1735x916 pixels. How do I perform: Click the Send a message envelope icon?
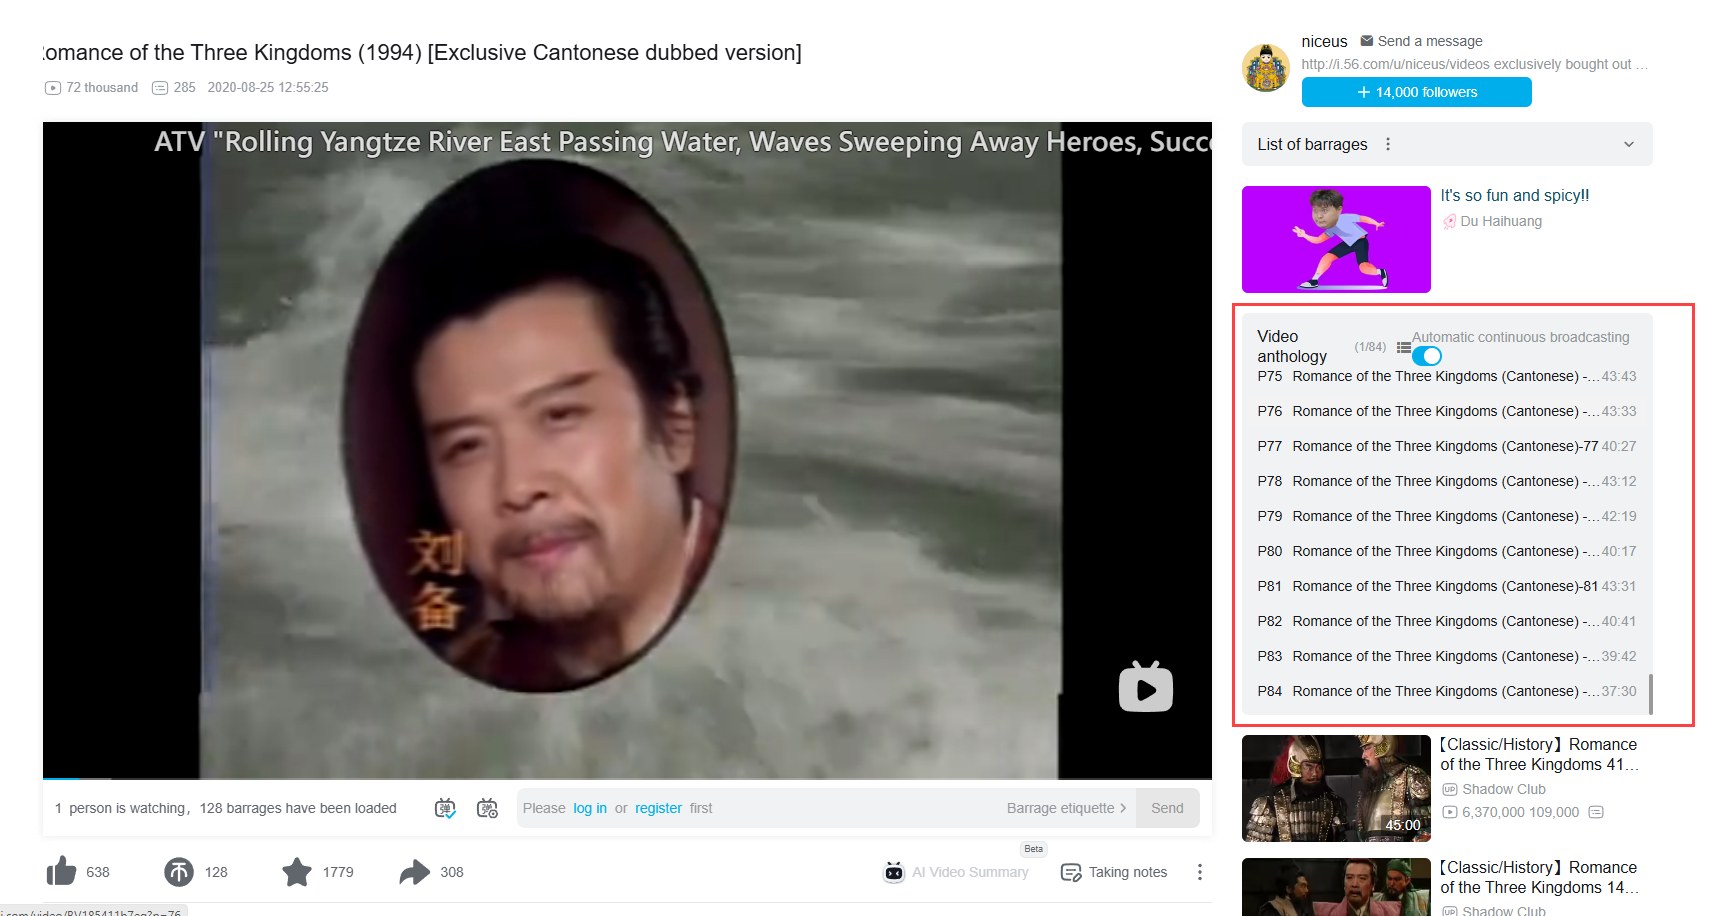click(x=1367, y=41)
